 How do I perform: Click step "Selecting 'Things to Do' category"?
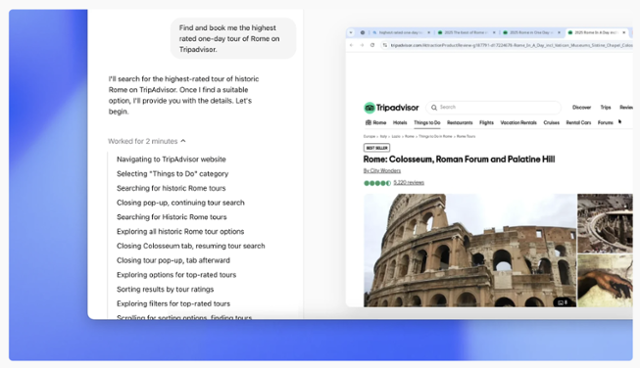tap(173, 173)
